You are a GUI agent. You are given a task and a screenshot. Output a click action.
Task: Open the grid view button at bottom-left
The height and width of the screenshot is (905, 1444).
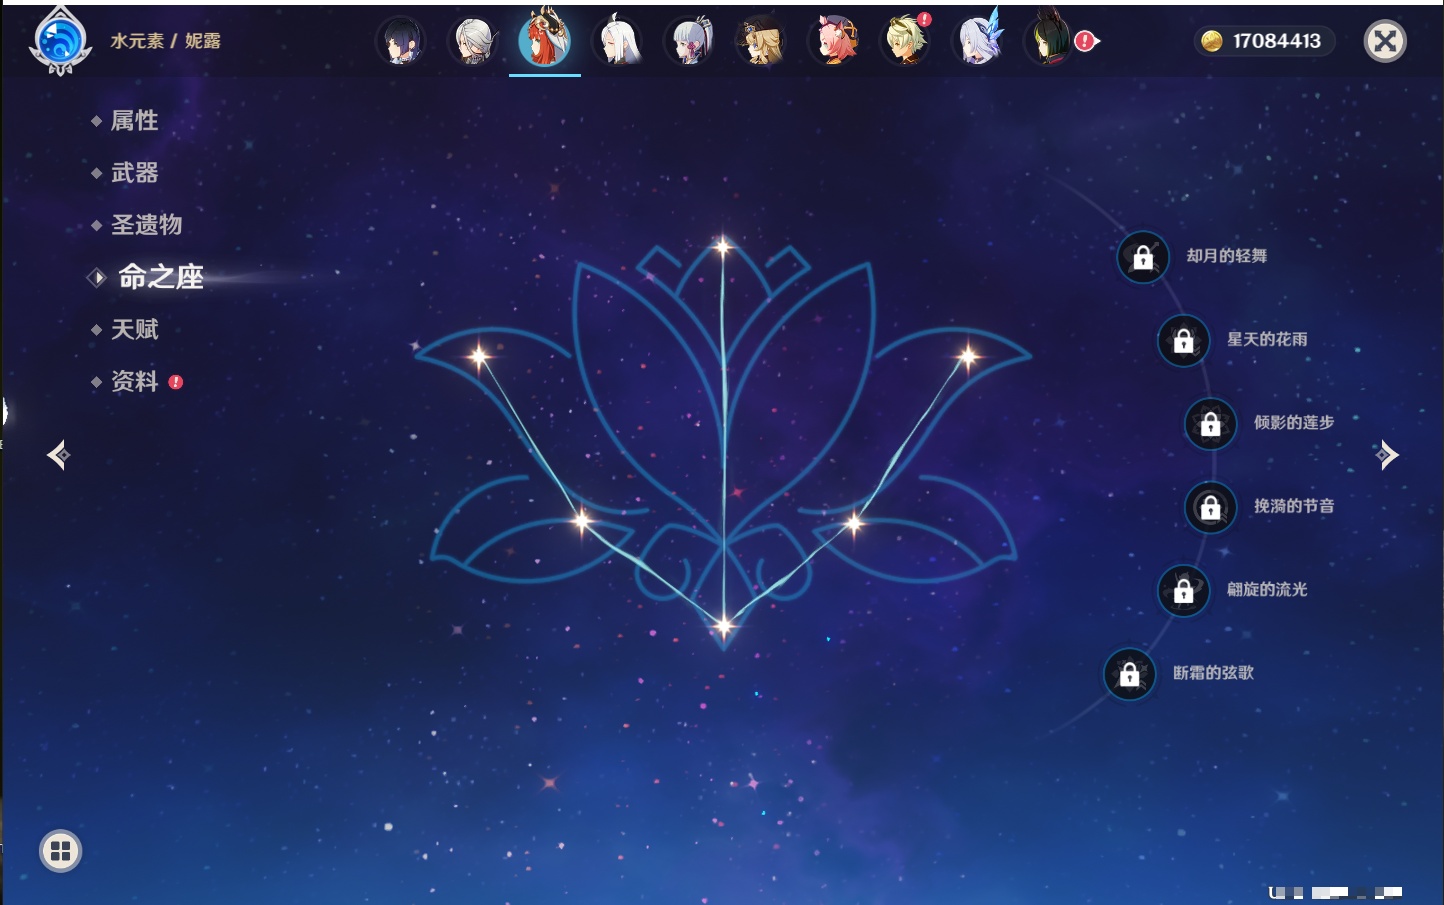pos(60,851)
